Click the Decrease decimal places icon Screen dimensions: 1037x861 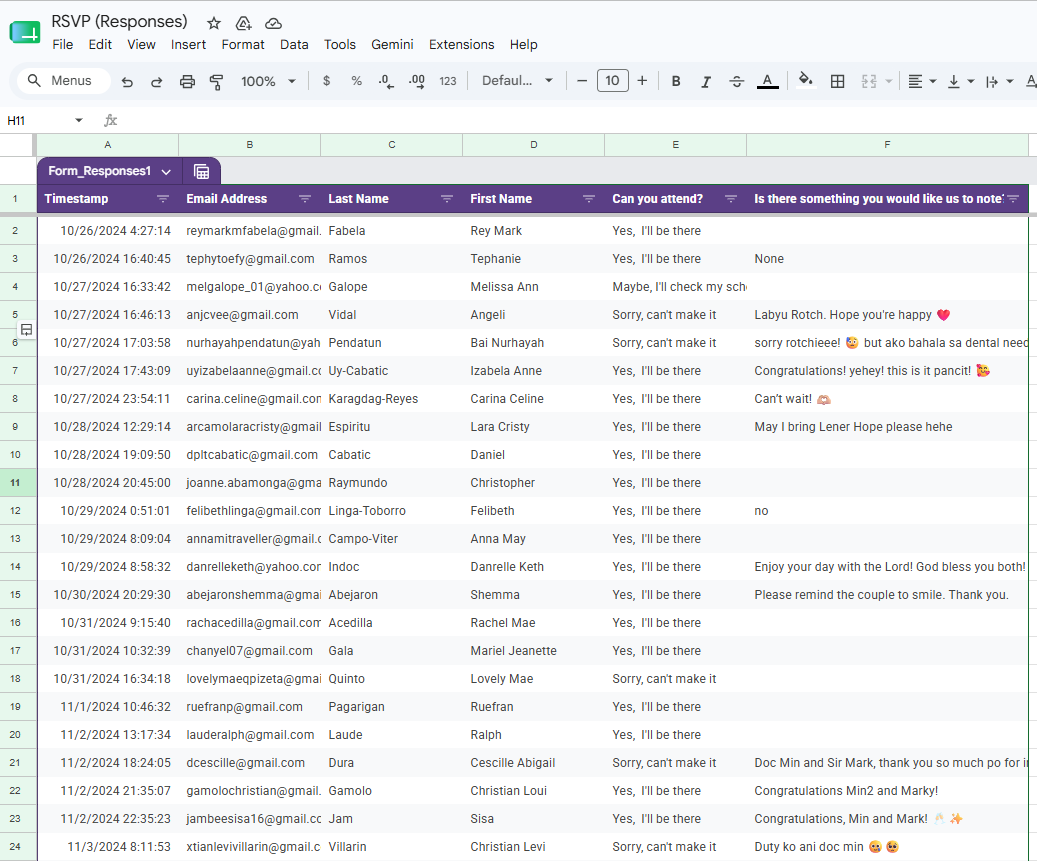[x=386, y=81]
